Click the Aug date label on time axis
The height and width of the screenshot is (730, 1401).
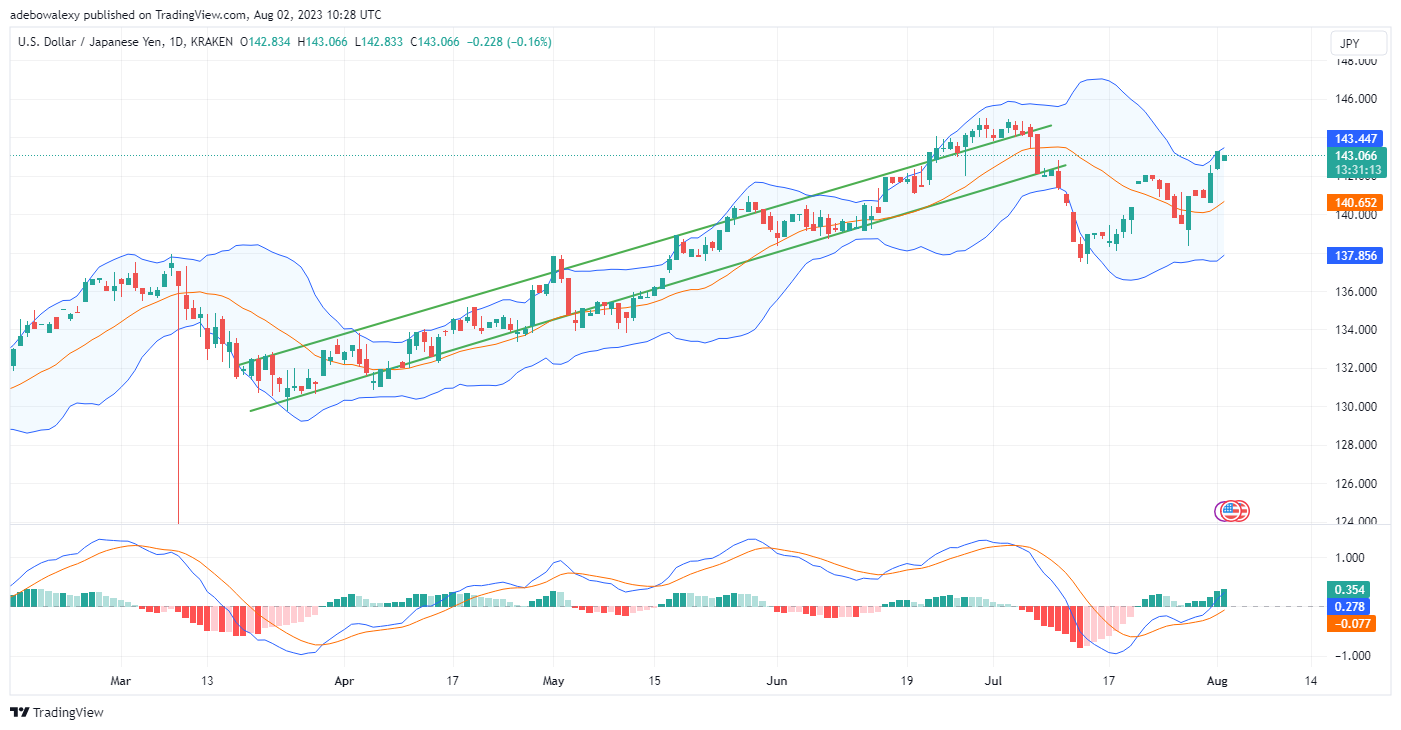[1217, 680]
